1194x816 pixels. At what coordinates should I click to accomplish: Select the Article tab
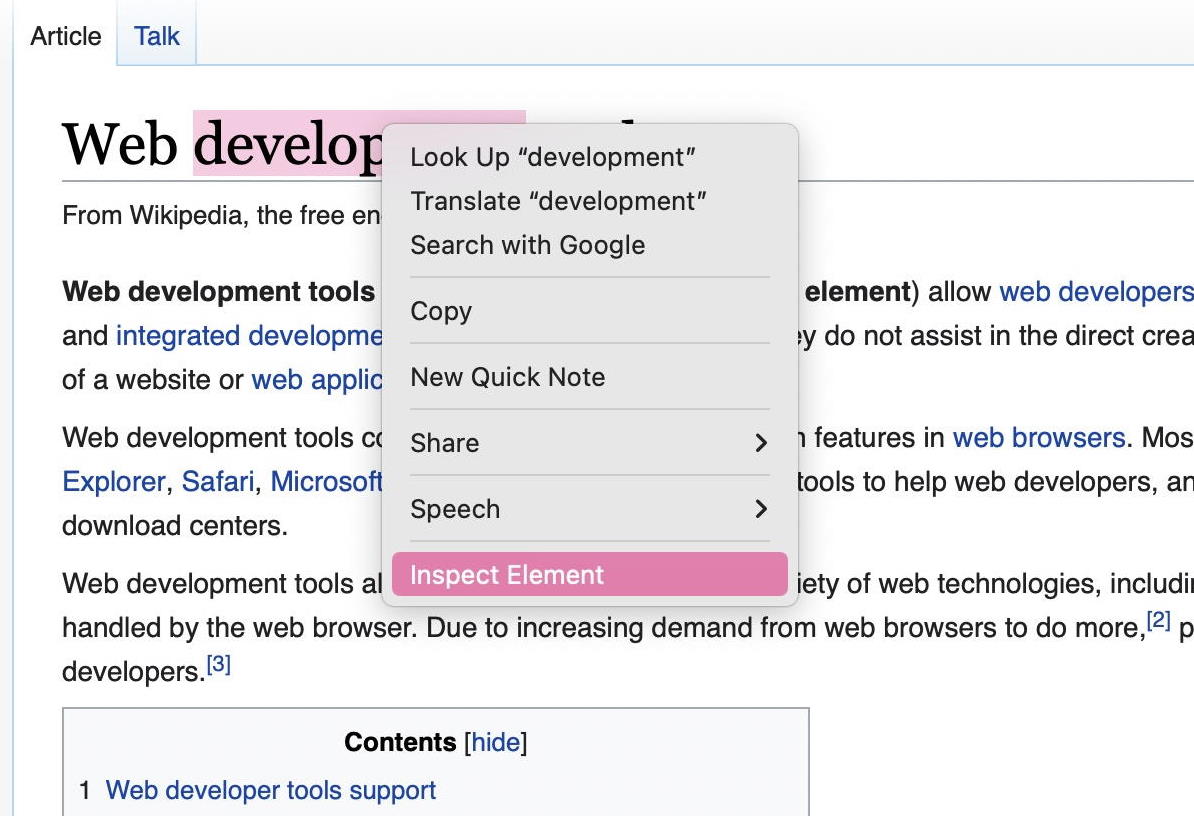(65, 36)
